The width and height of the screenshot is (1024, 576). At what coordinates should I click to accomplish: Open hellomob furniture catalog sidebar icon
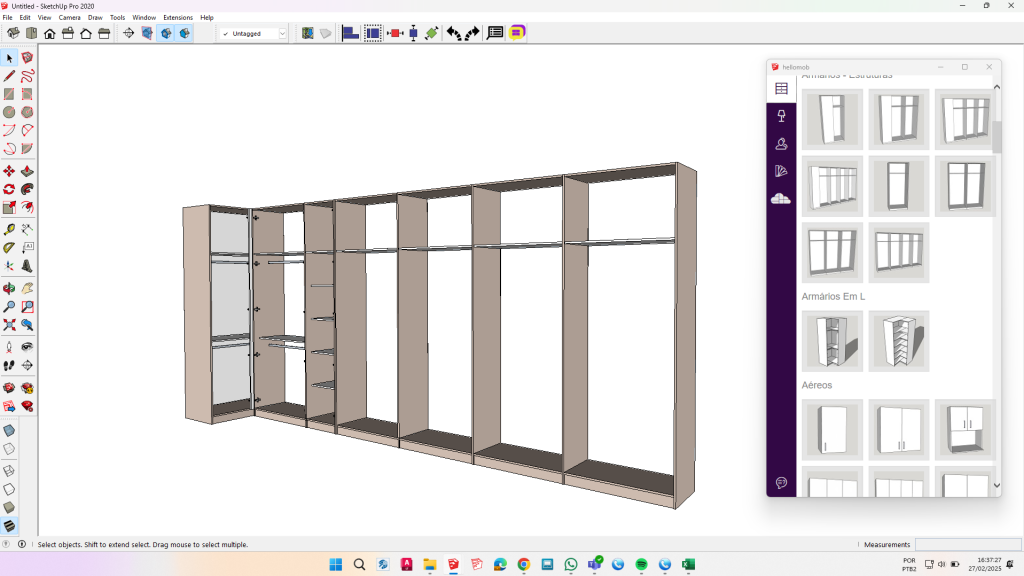click(781, 89)
